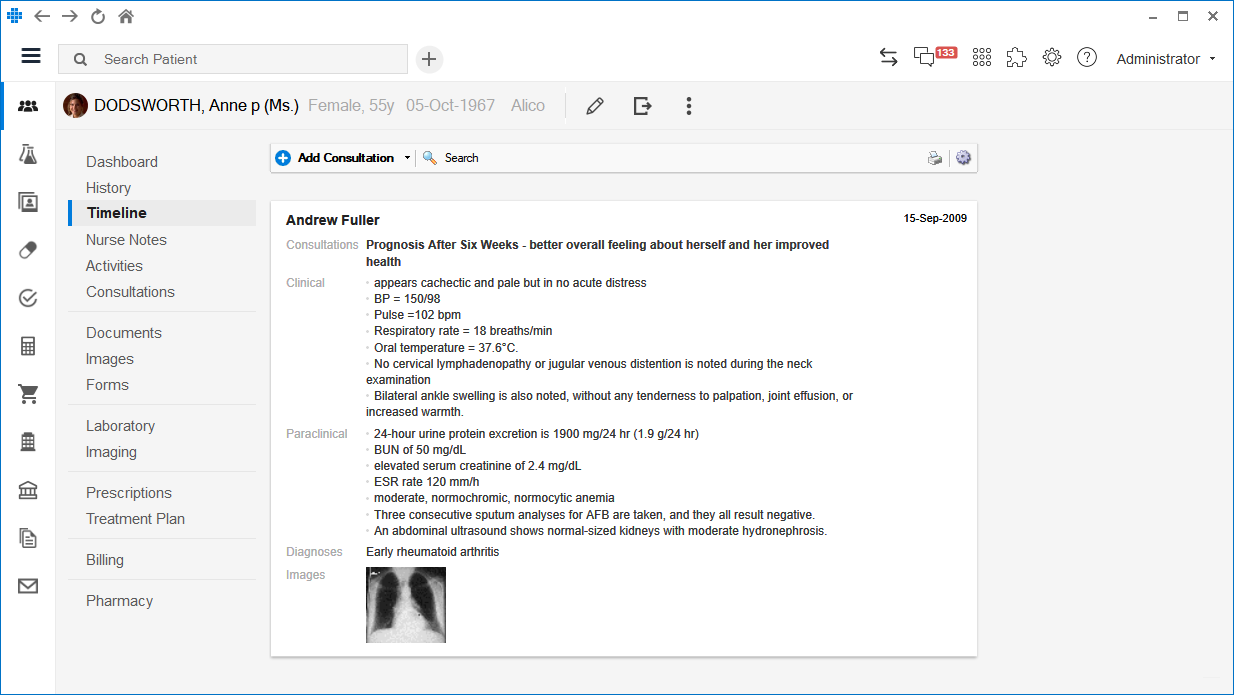Click the print icon in consultation toolbar
The image size is (1234, 695).
[935, 158]
